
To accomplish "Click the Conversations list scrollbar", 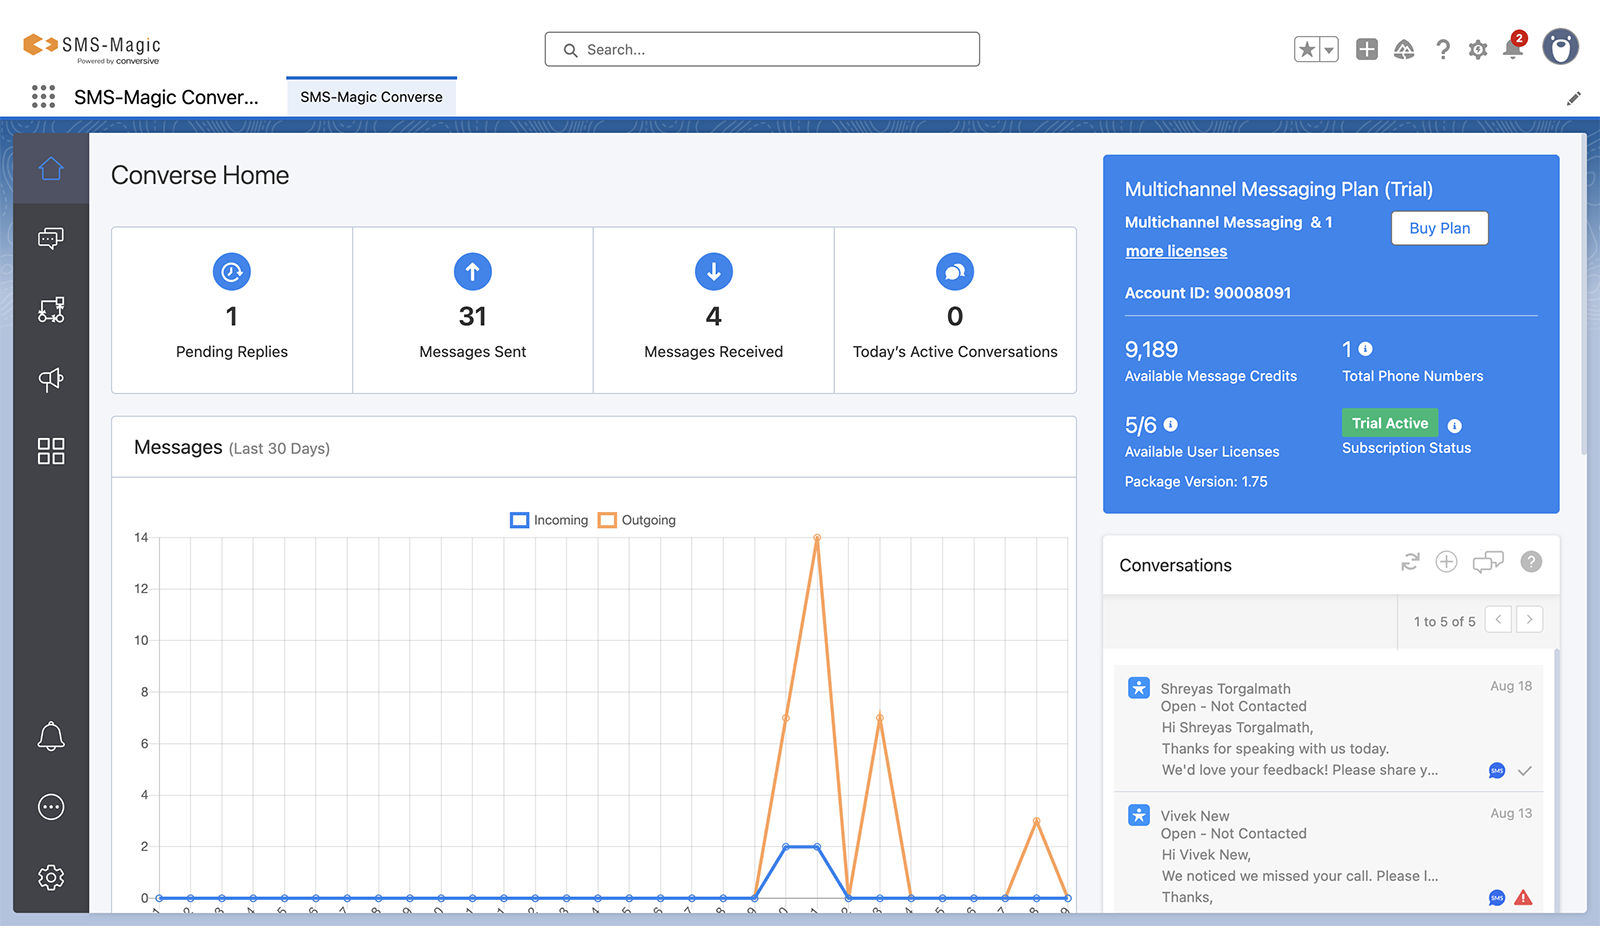I will (1556, 780).
